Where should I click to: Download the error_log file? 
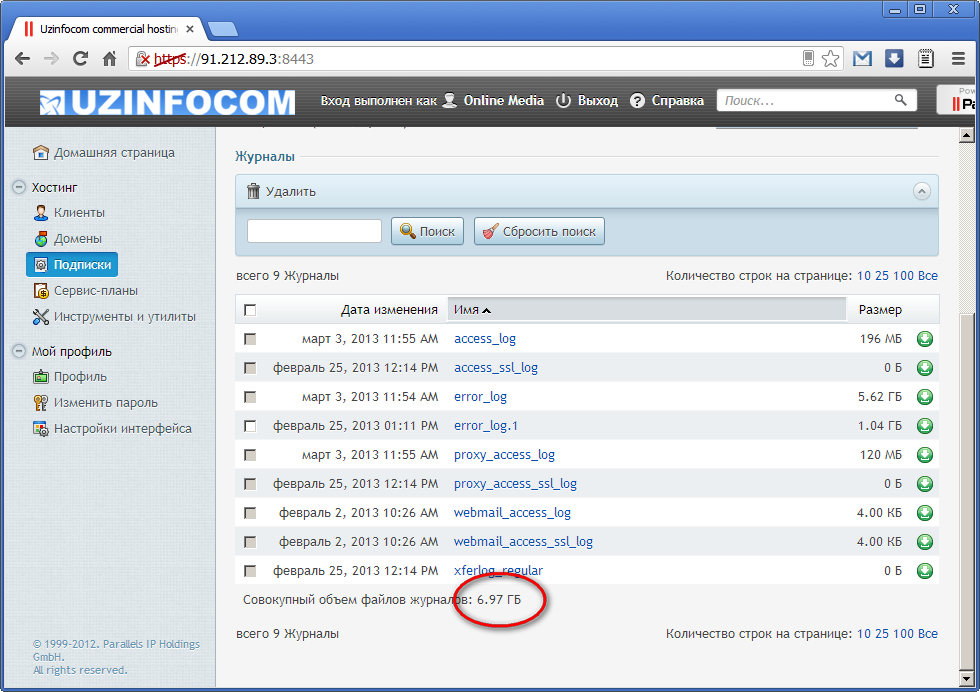924,397
